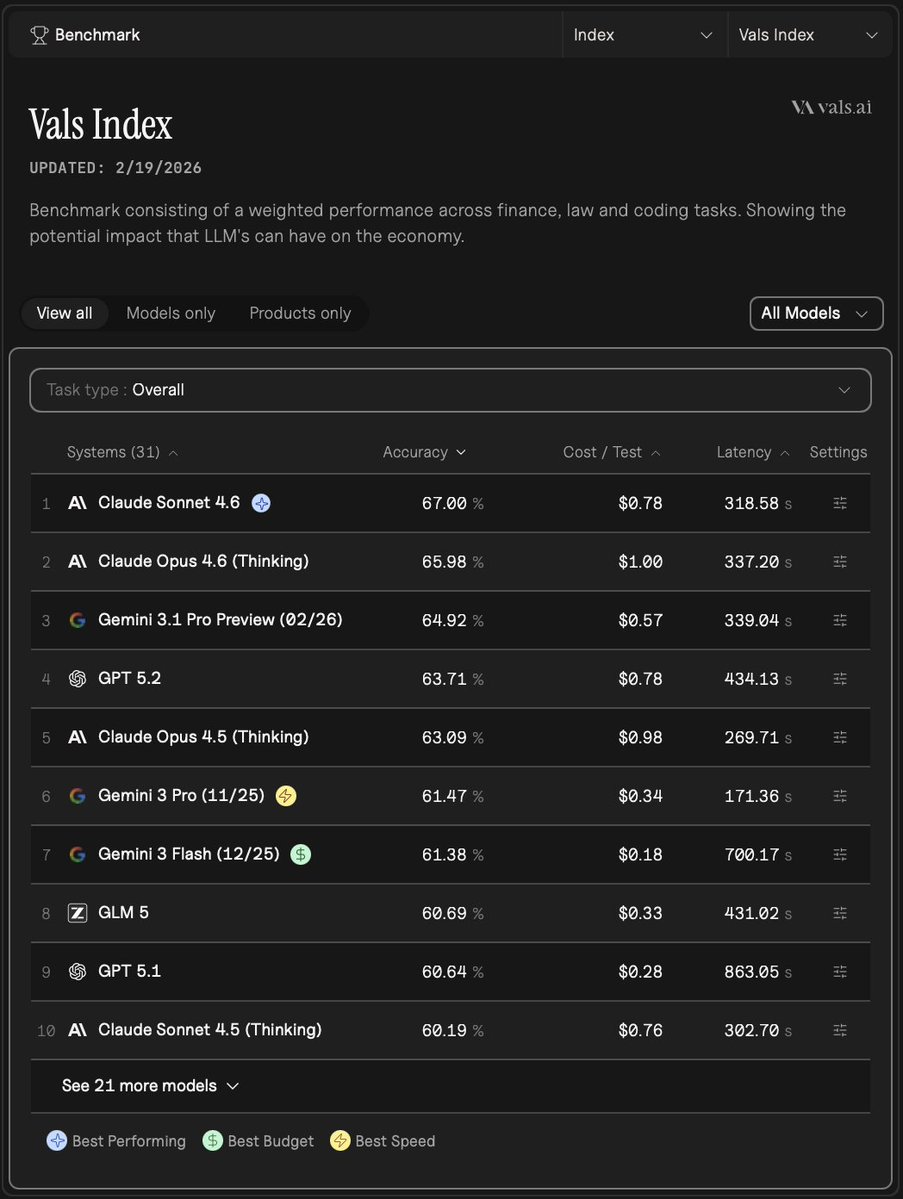The image size is (903, 1199).
Task: Click cost value $0.18
Action: pos(641,855)
